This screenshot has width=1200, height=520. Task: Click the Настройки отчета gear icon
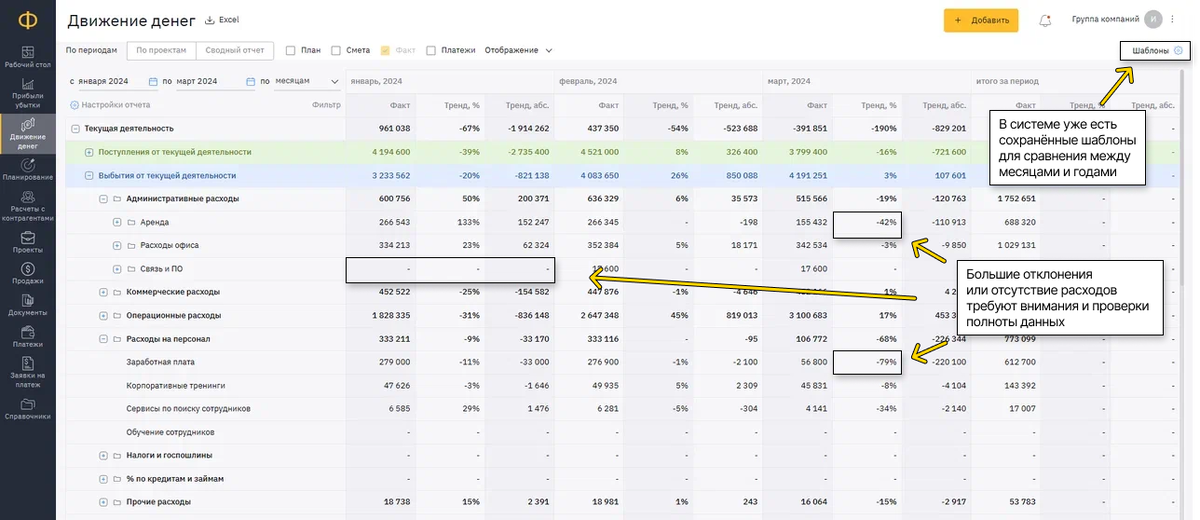tap(74, 105)
